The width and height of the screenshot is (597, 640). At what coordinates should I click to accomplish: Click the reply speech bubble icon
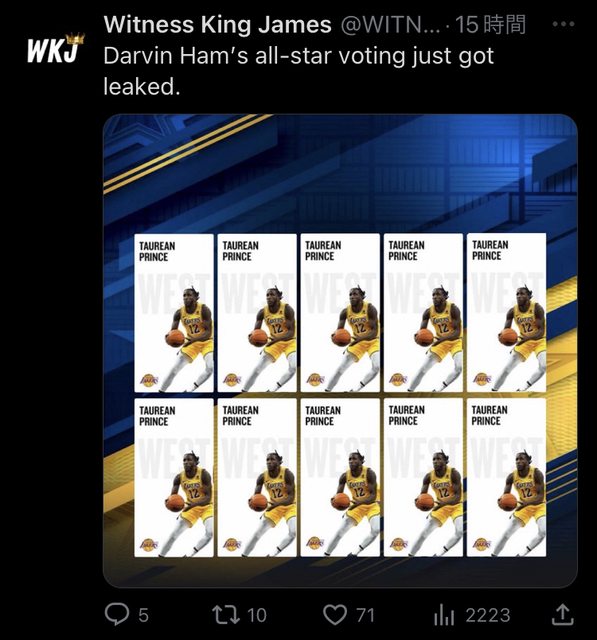click(117, 614)
